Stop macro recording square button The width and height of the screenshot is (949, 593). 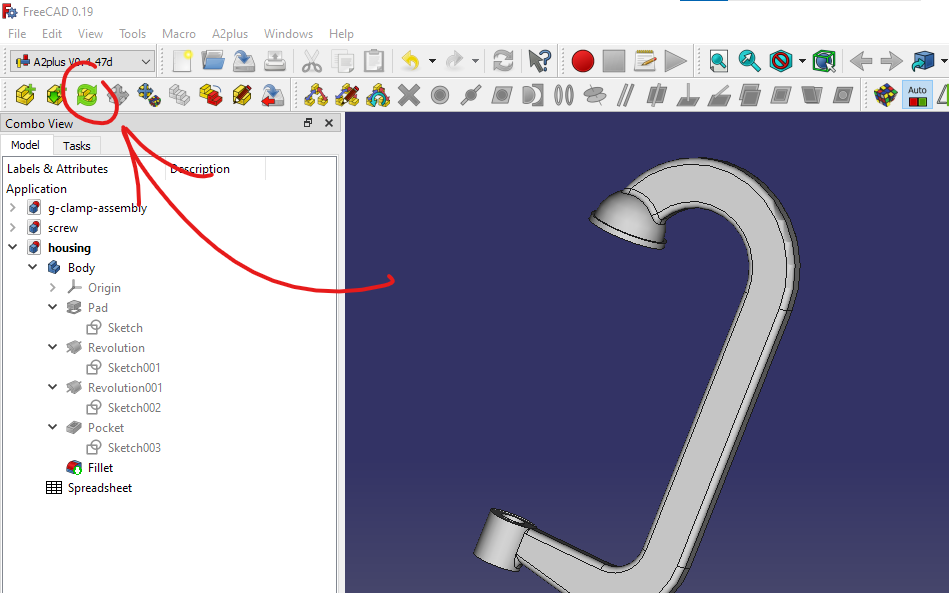614,61
